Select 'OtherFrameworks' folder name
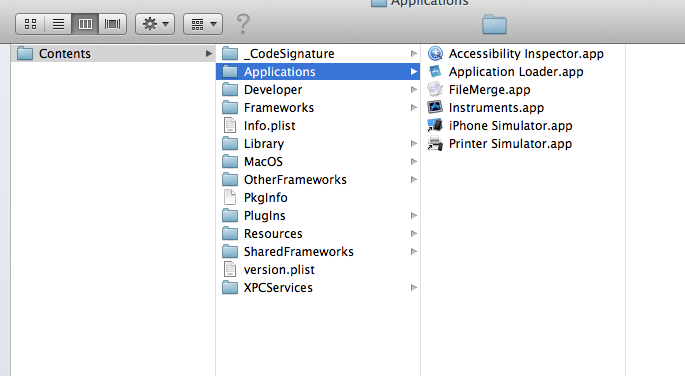685x376 pixels. coord(295,179)
